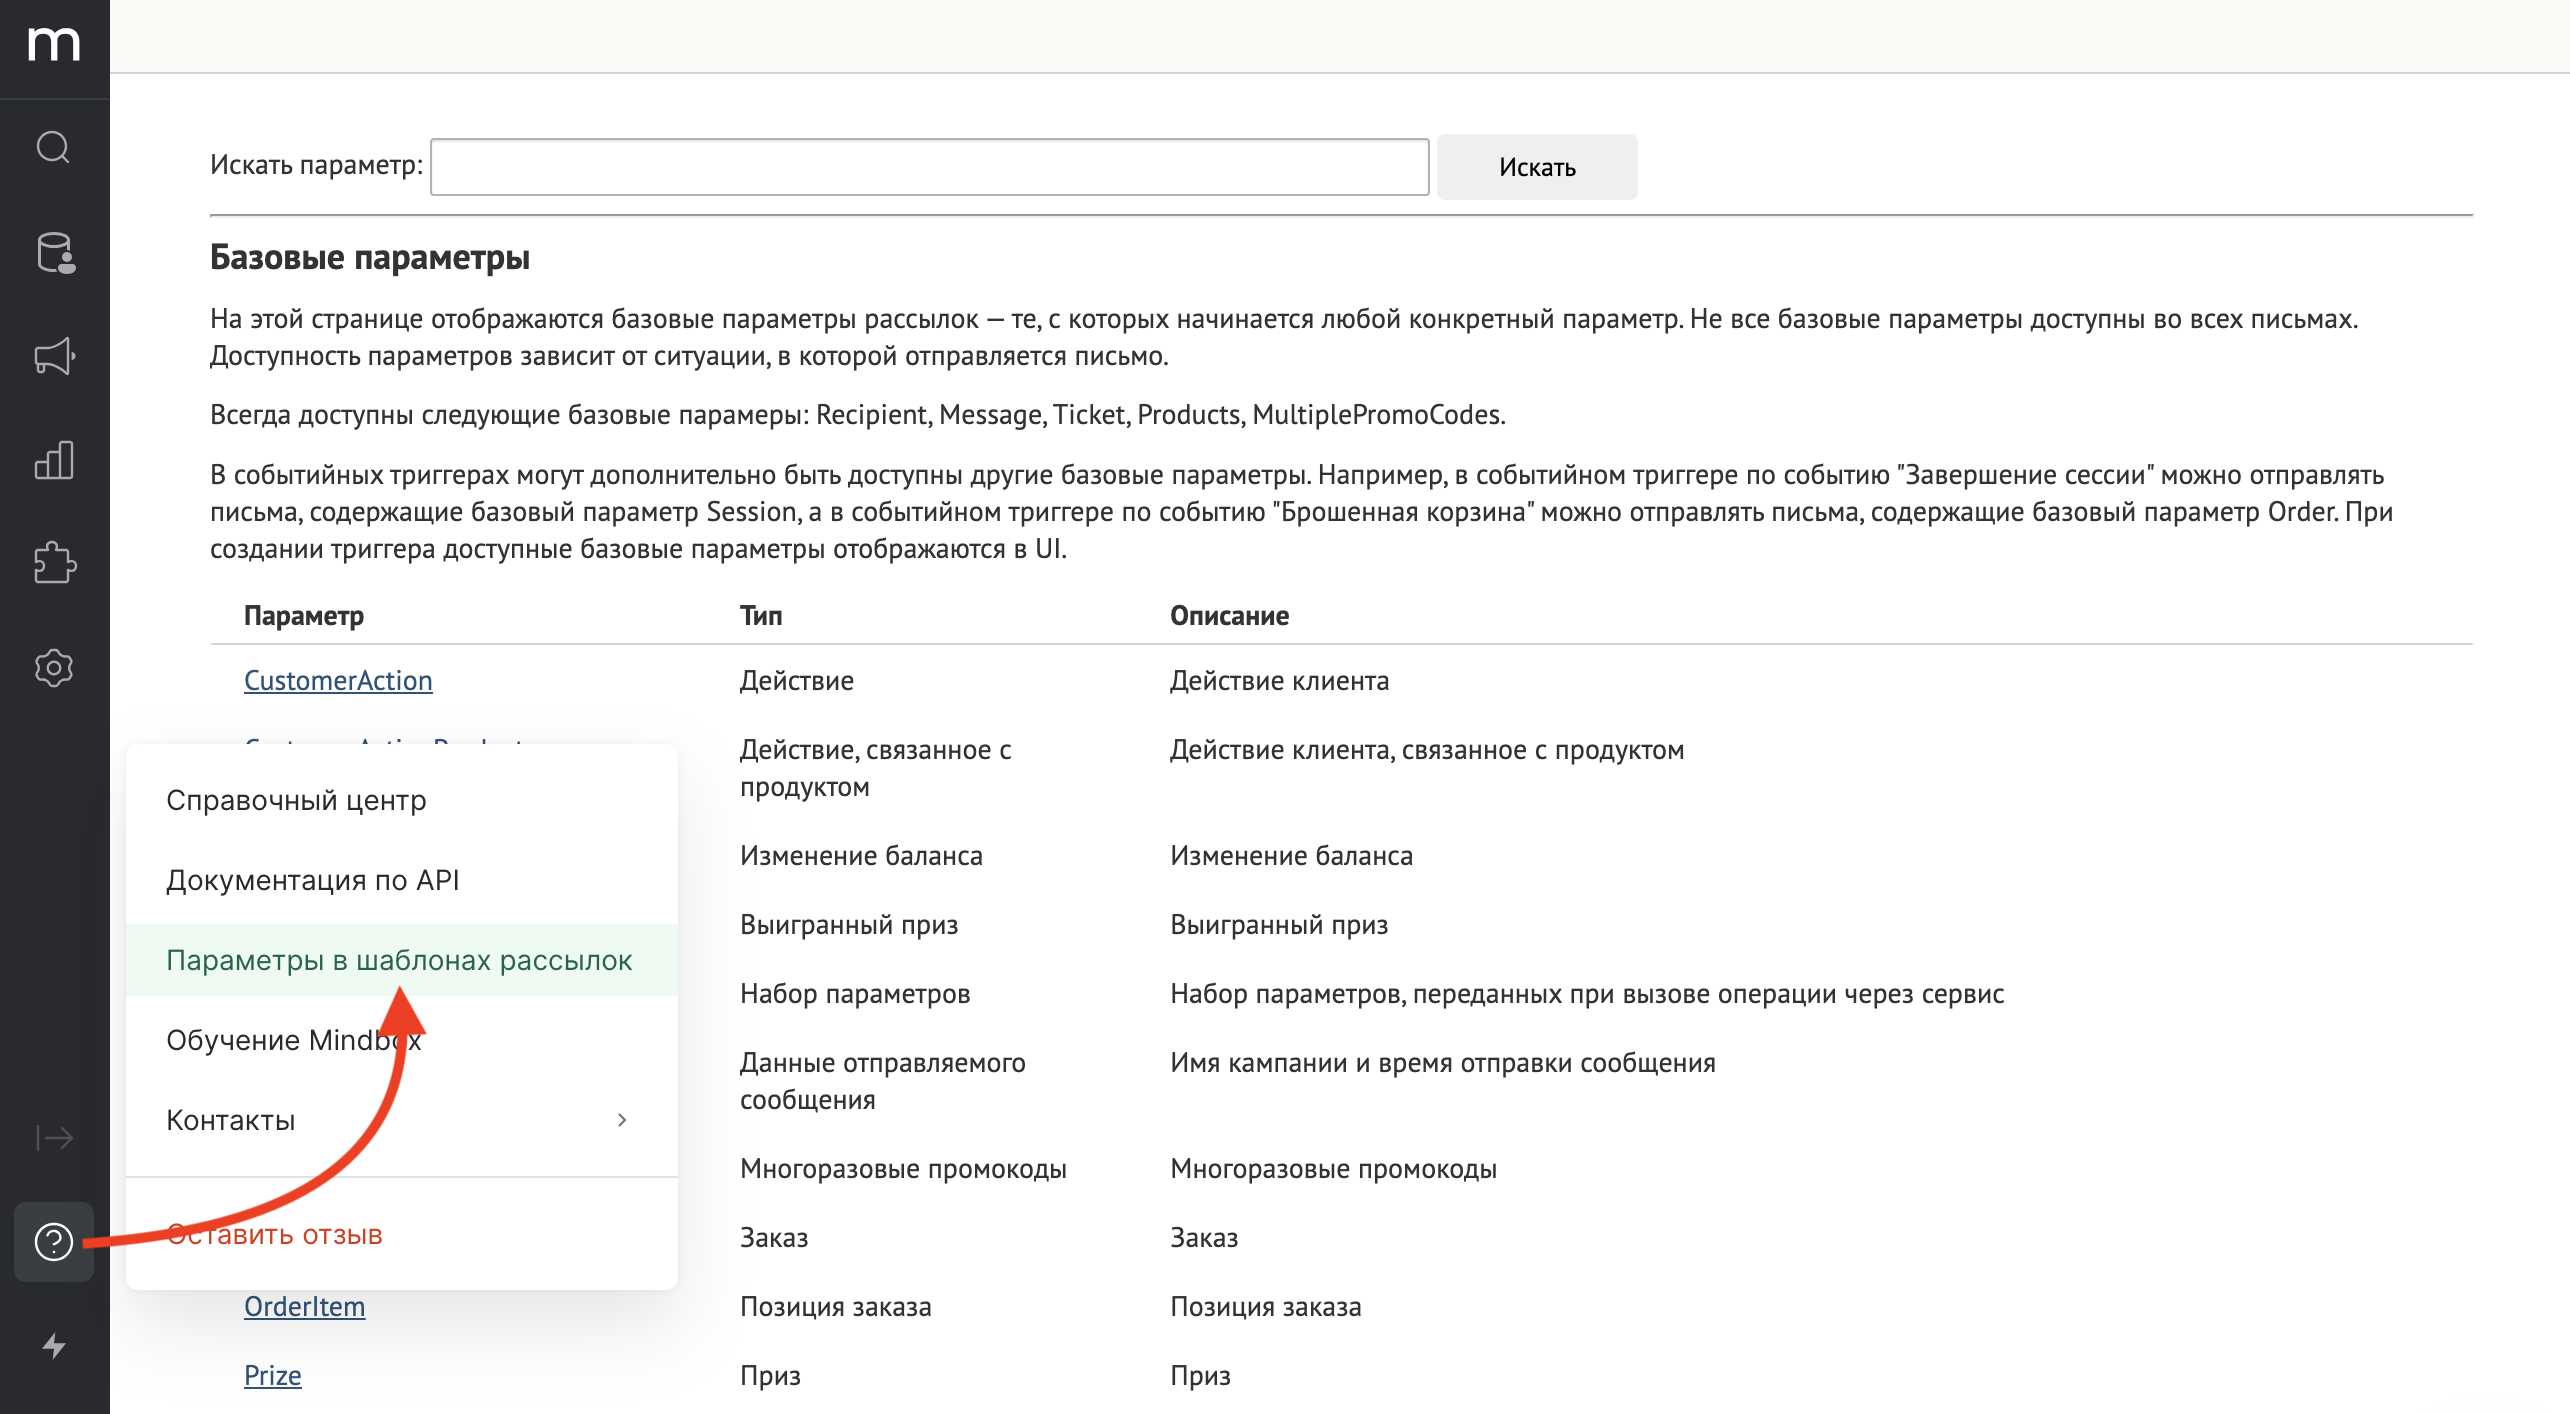Viewport: 2570px width, 1414px height.
Task: Click Оставить отзыв menu item
Action: tap(402, 1234)
